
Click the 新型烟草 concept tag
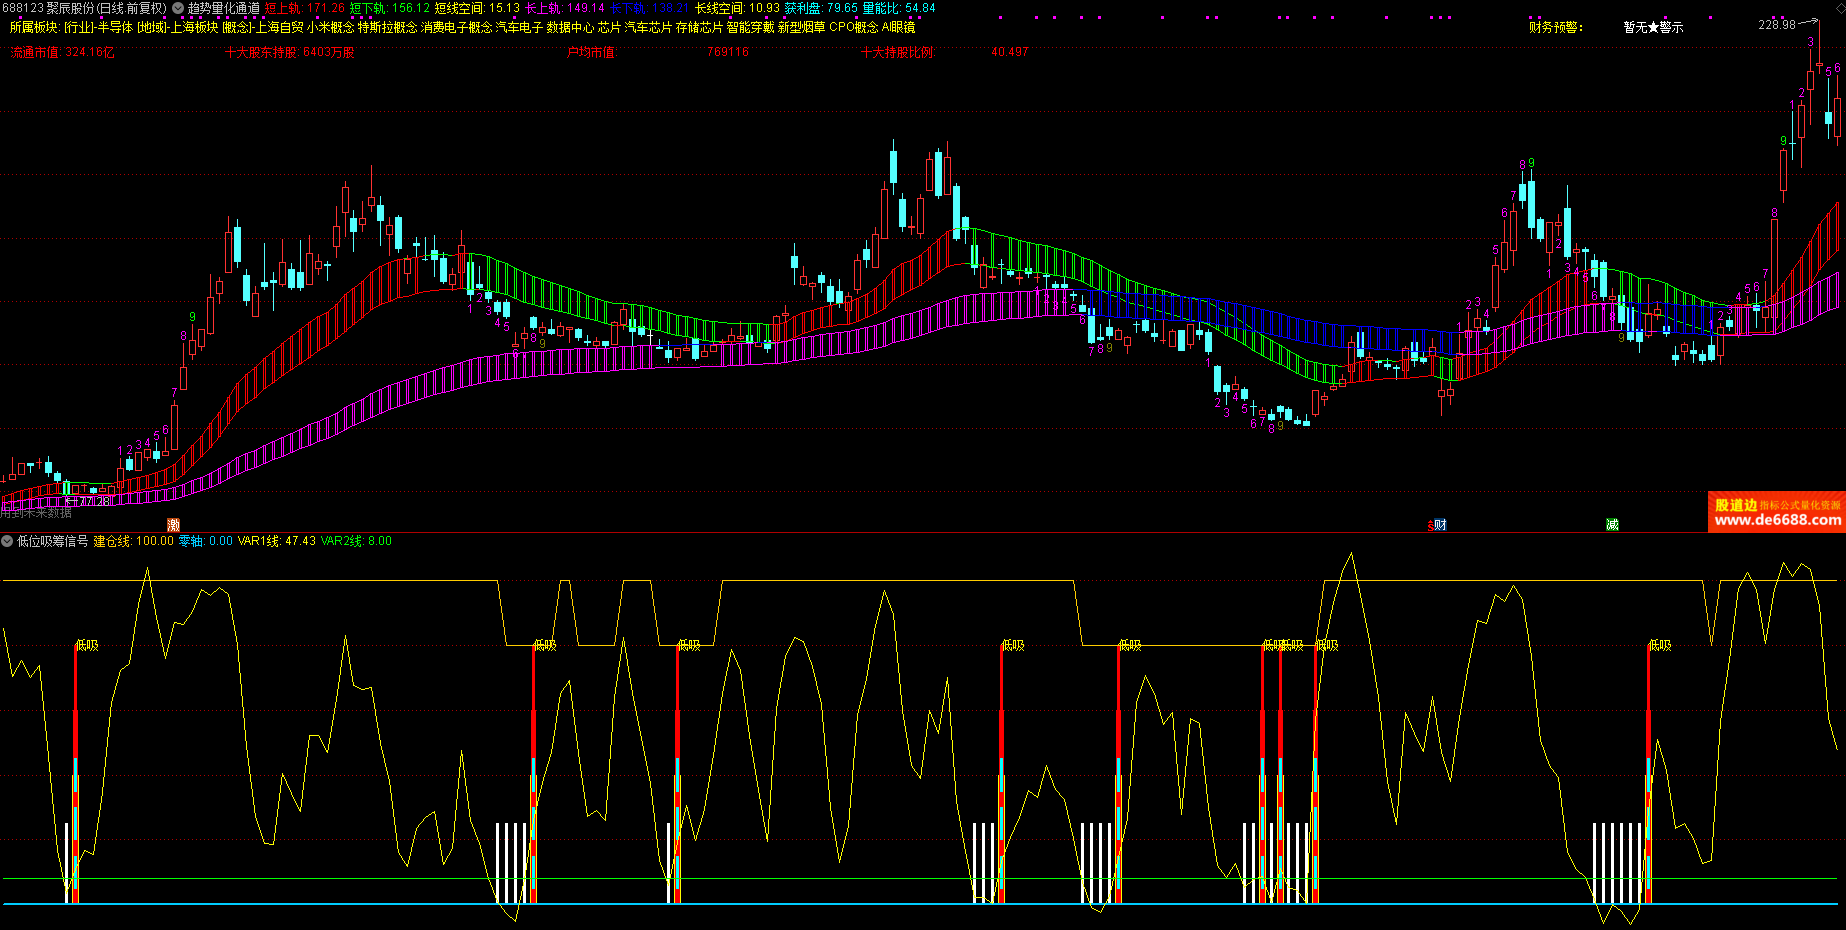click(x=802, y=27)
